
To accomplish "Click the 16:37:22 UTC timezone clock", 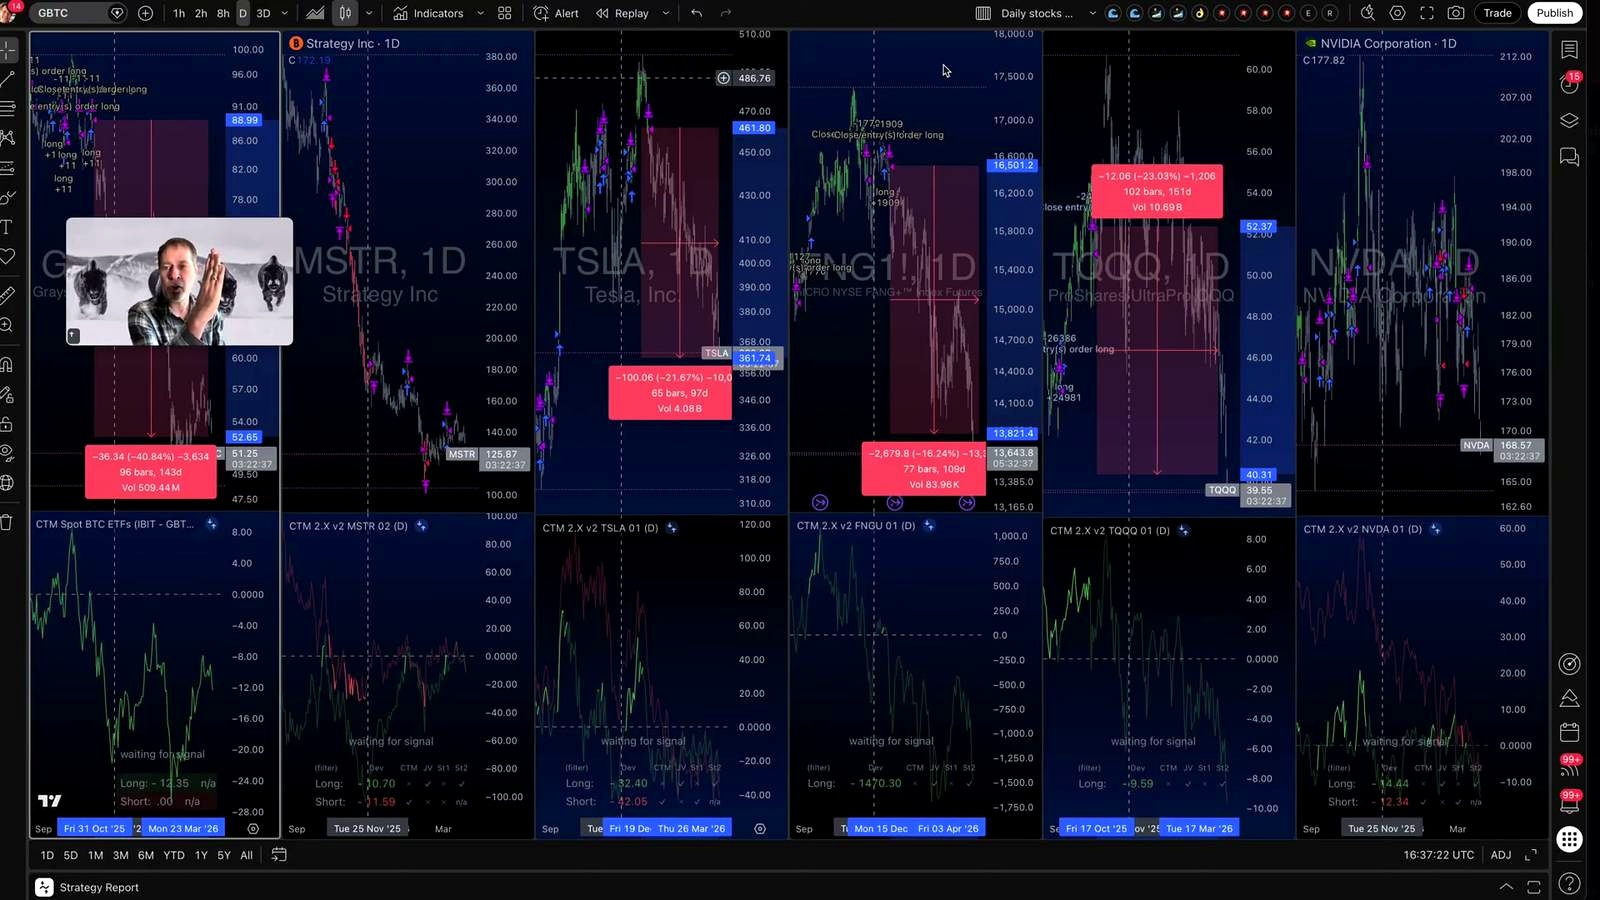I will tap(1438, 855).
